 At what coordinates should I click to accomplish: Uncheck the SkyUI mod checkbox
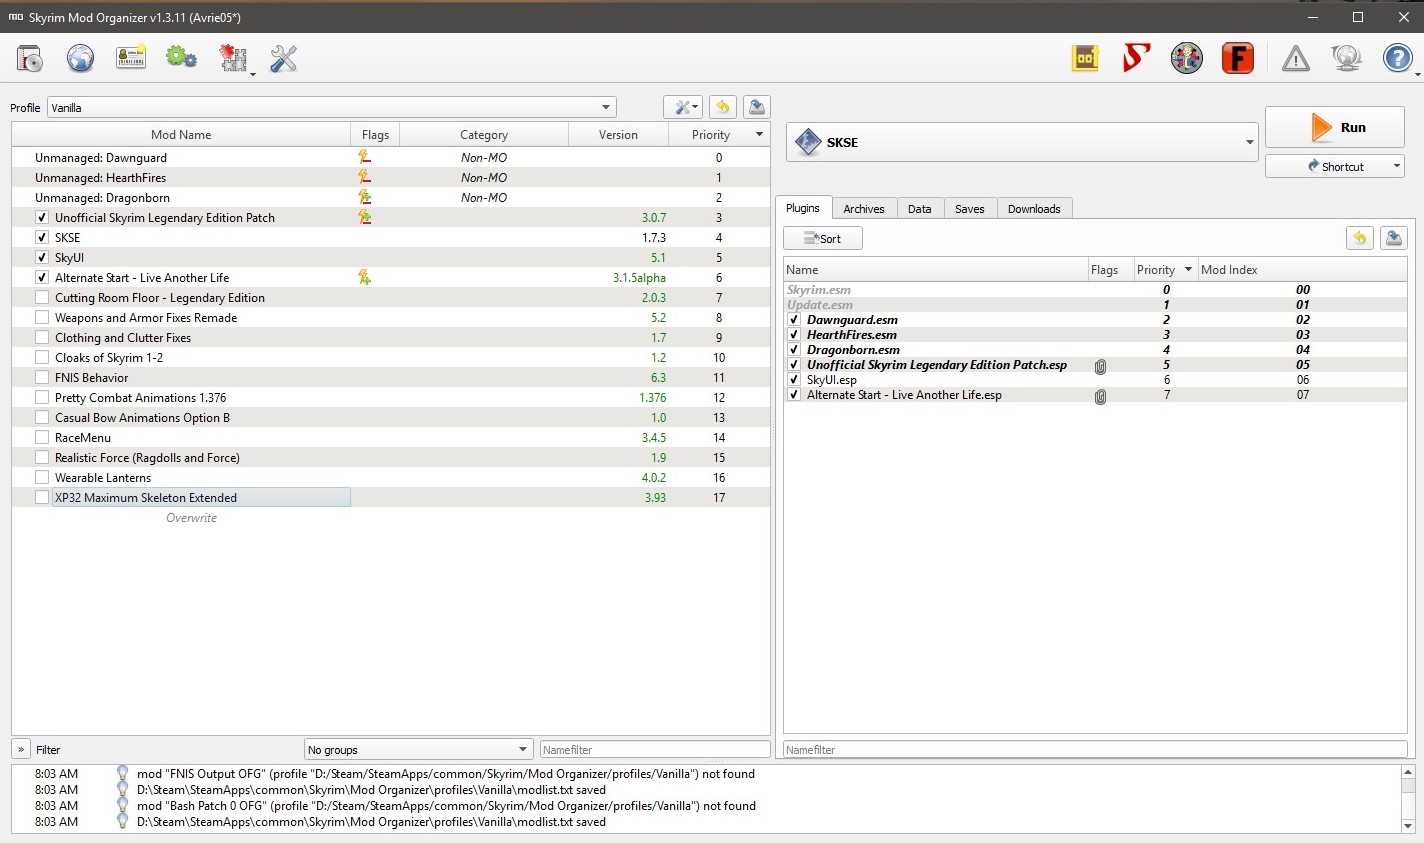[x=42, y=258]
